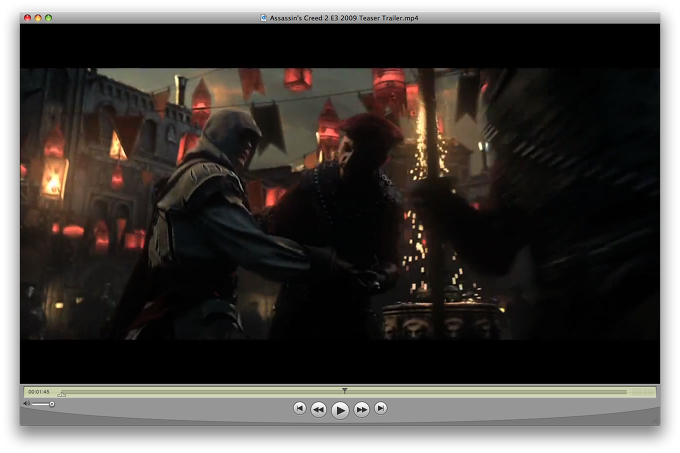Click the video frame area

[x=340, y=204]
